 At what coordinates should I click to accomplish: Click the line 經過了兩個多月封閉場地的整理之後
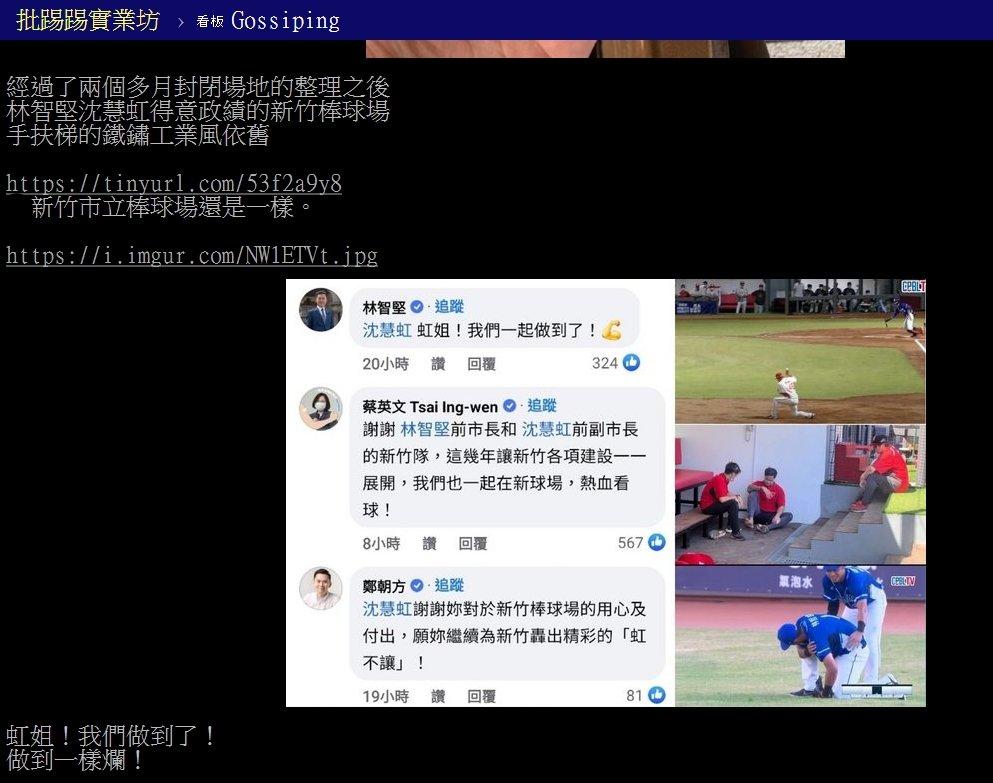coord(198,87)
